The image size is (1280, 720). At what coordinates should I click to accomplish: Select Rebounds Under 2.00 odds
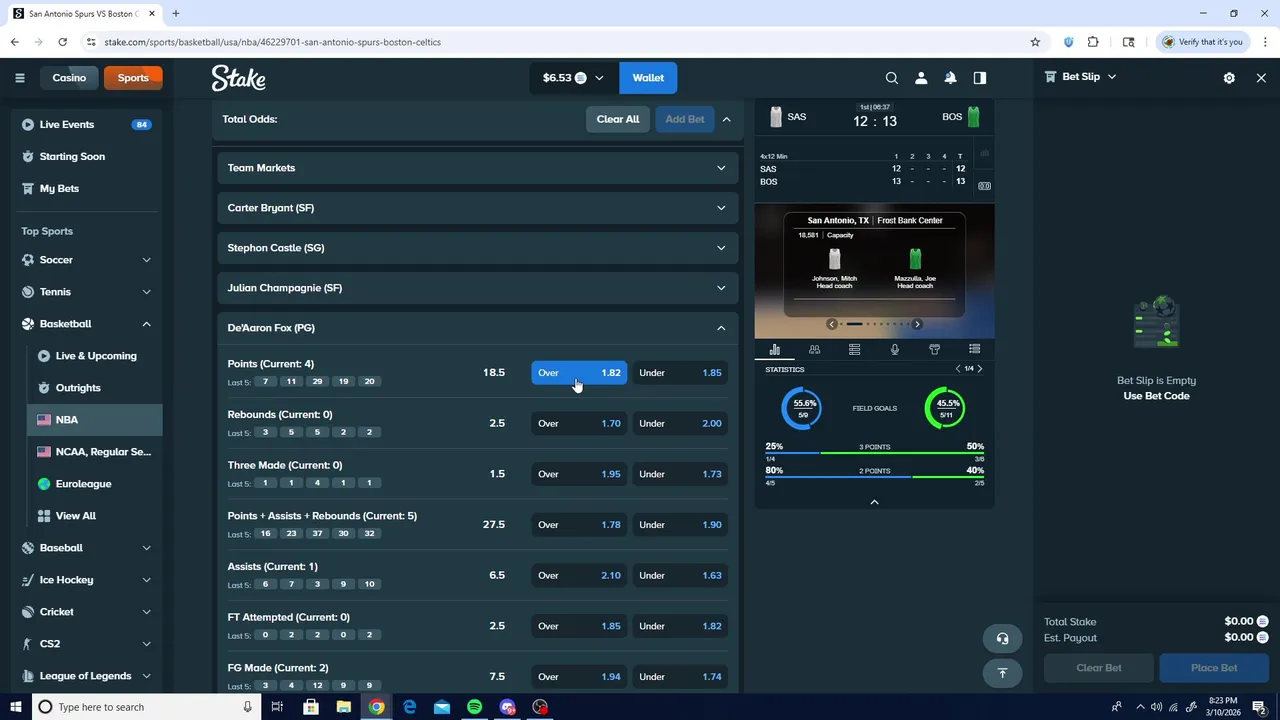coord(680,423)
